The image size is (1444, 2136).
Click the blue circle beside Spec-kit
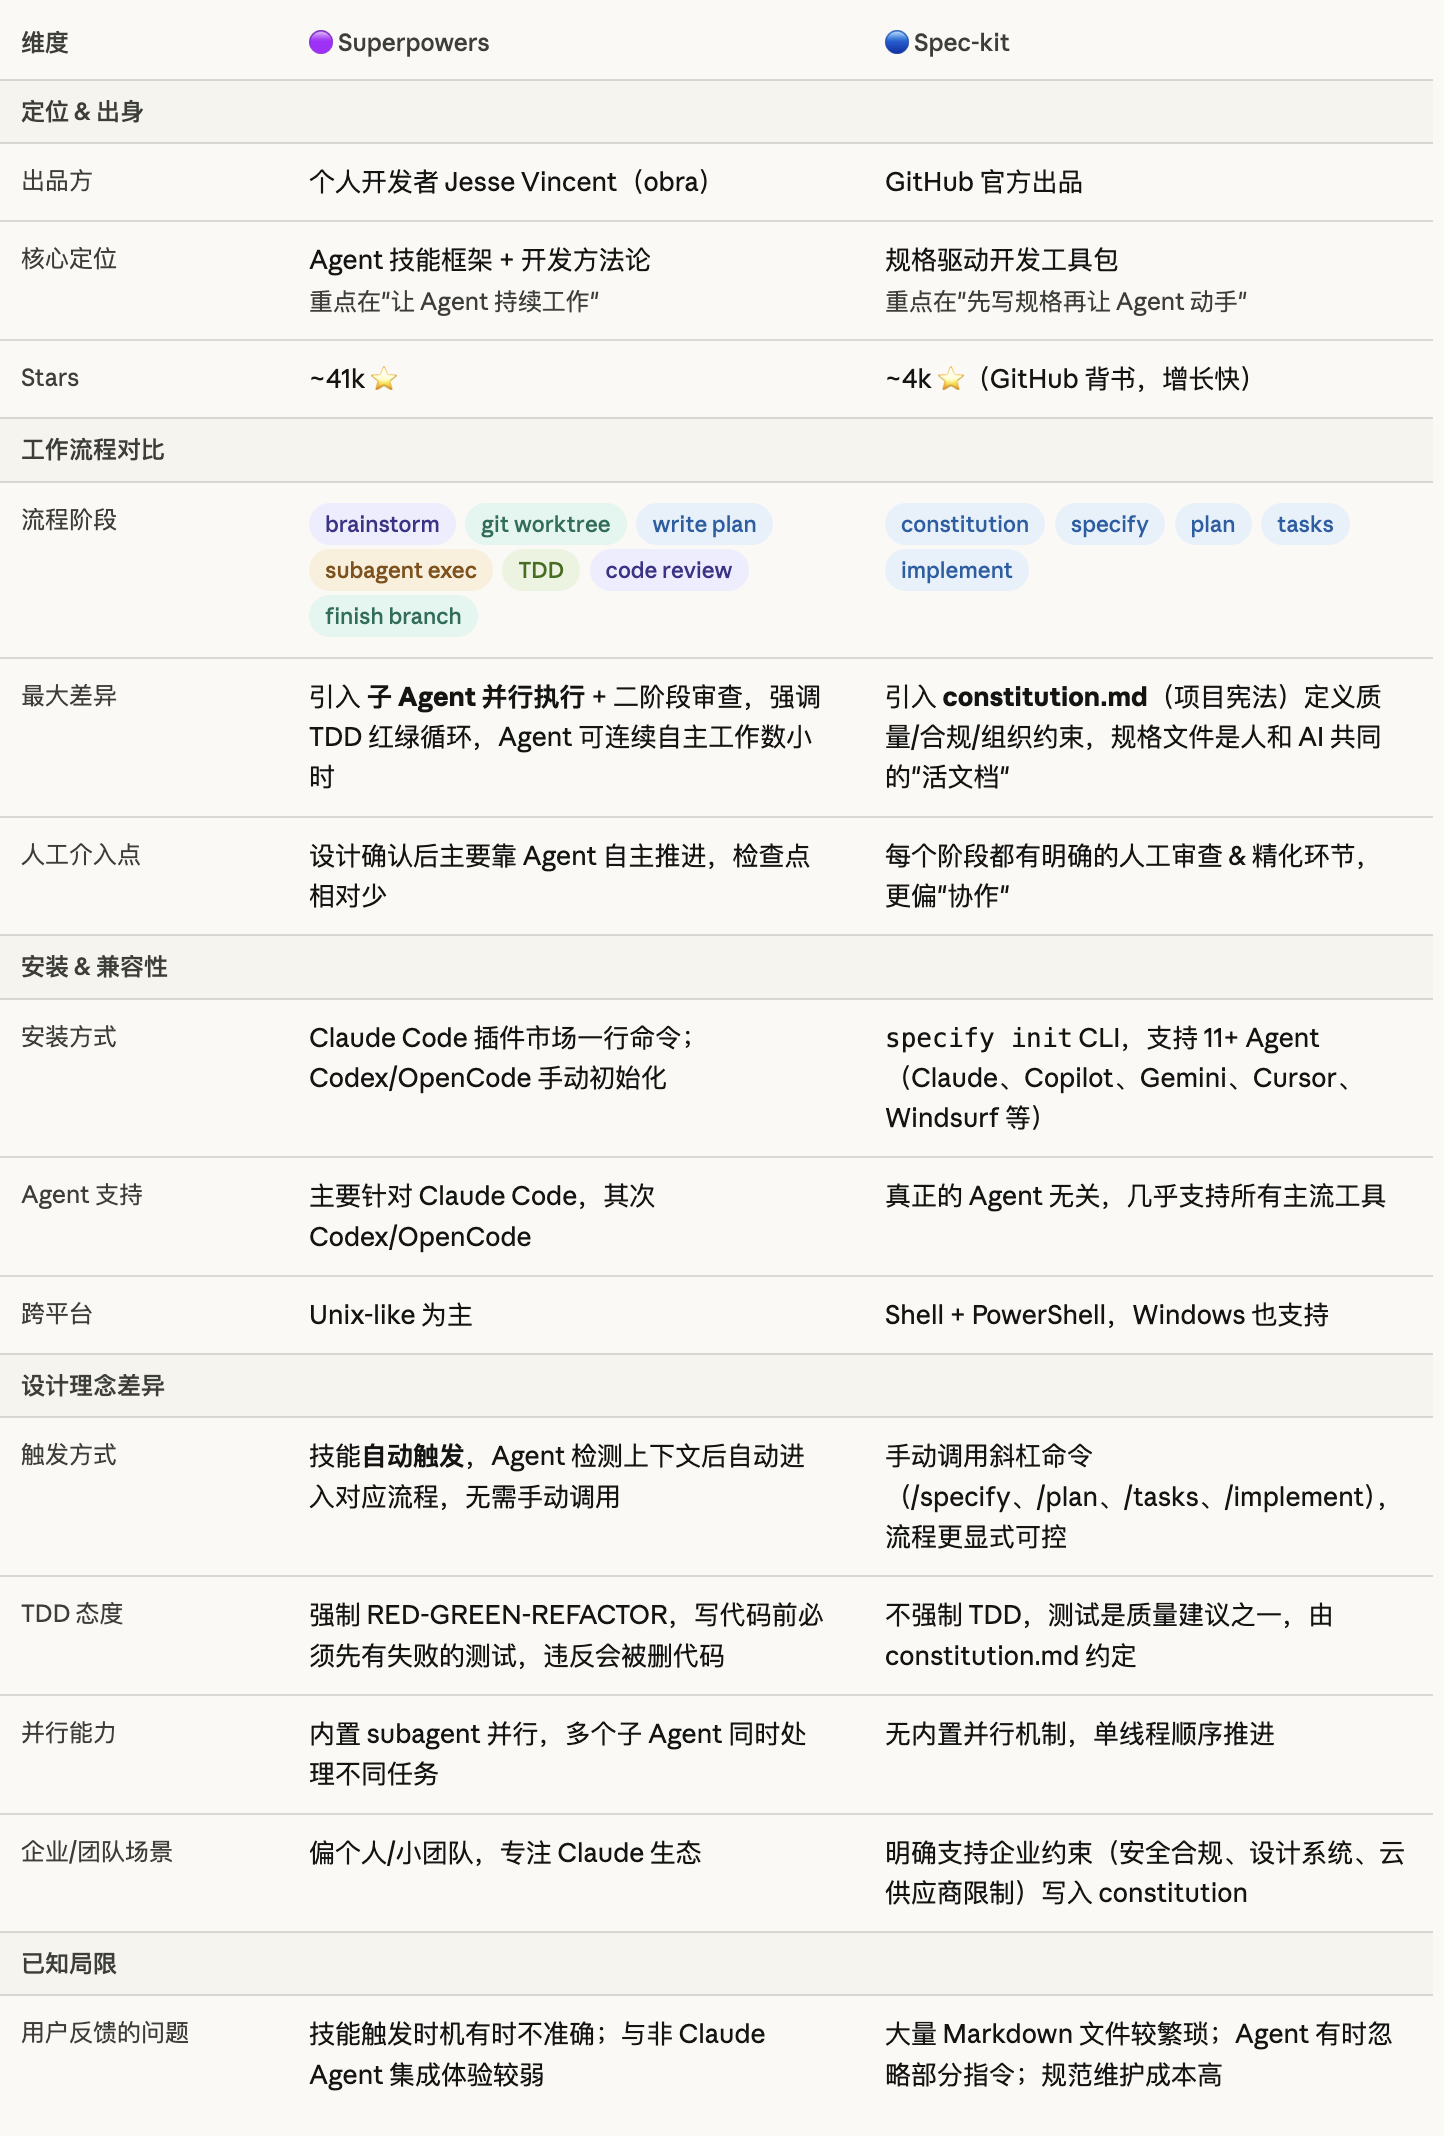896,42
